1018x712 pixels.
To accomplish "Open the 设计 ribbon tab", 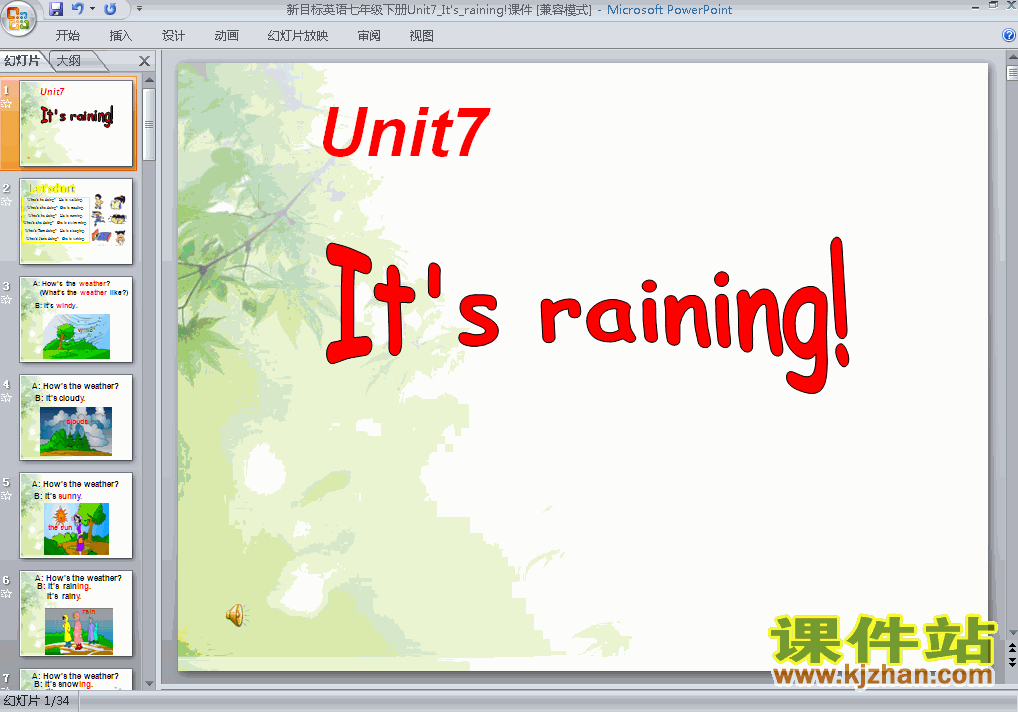I will coord(173,36).
